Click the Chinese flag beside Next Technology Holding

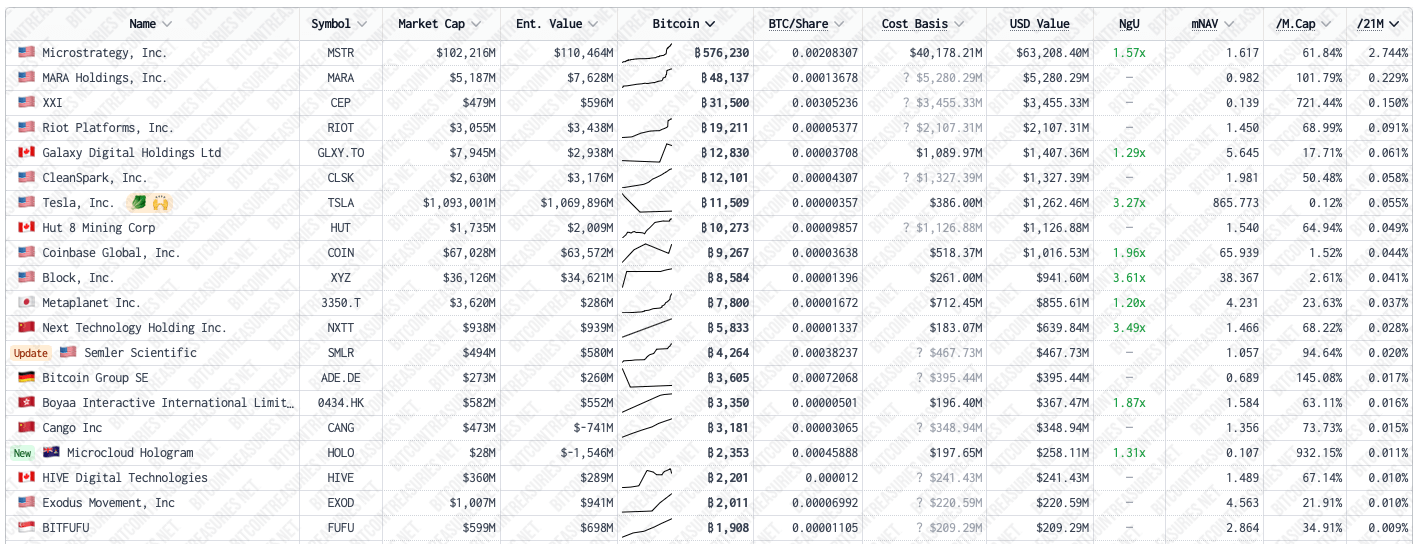26,328
